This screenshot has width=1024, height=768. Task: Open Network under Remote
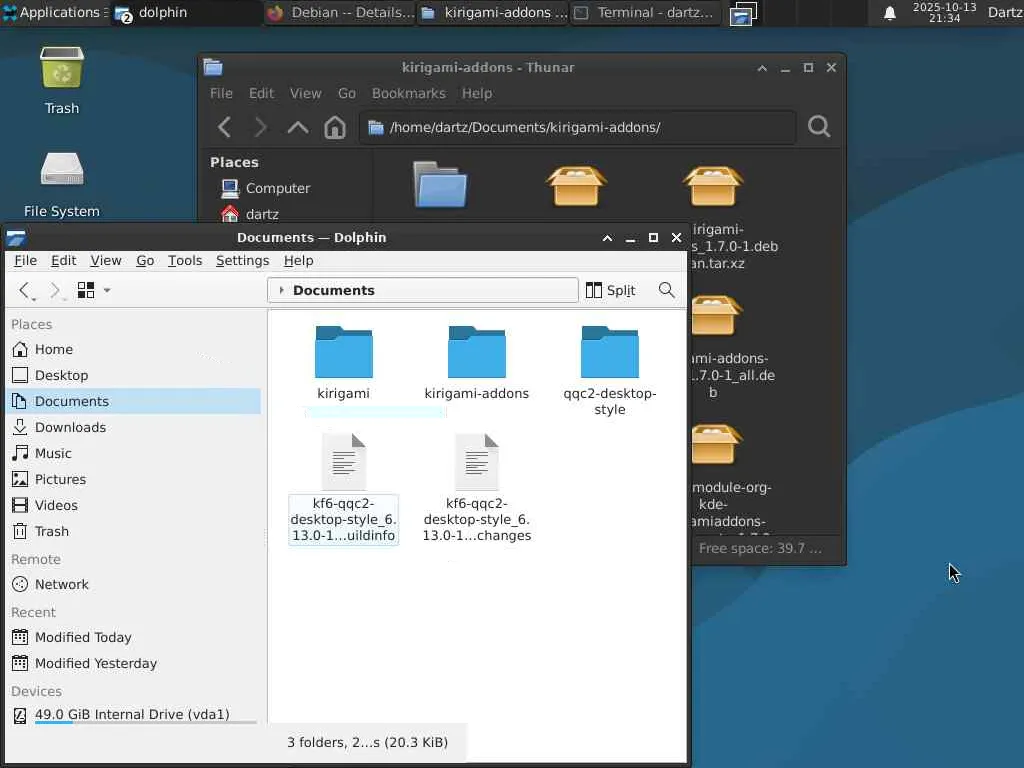click(134, 584)
